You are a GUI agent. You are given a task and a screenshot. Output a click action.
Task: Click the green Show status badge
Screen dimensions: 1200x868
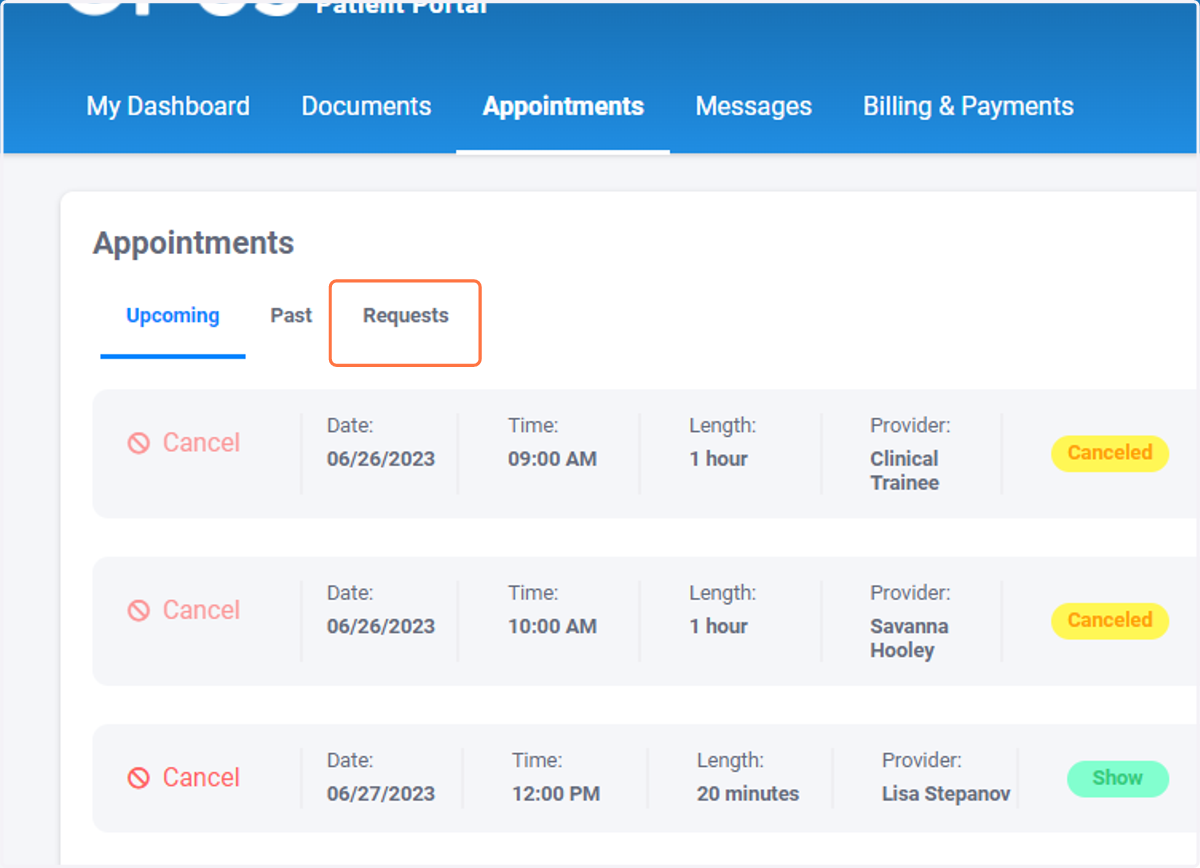(x=1118, y=778)
